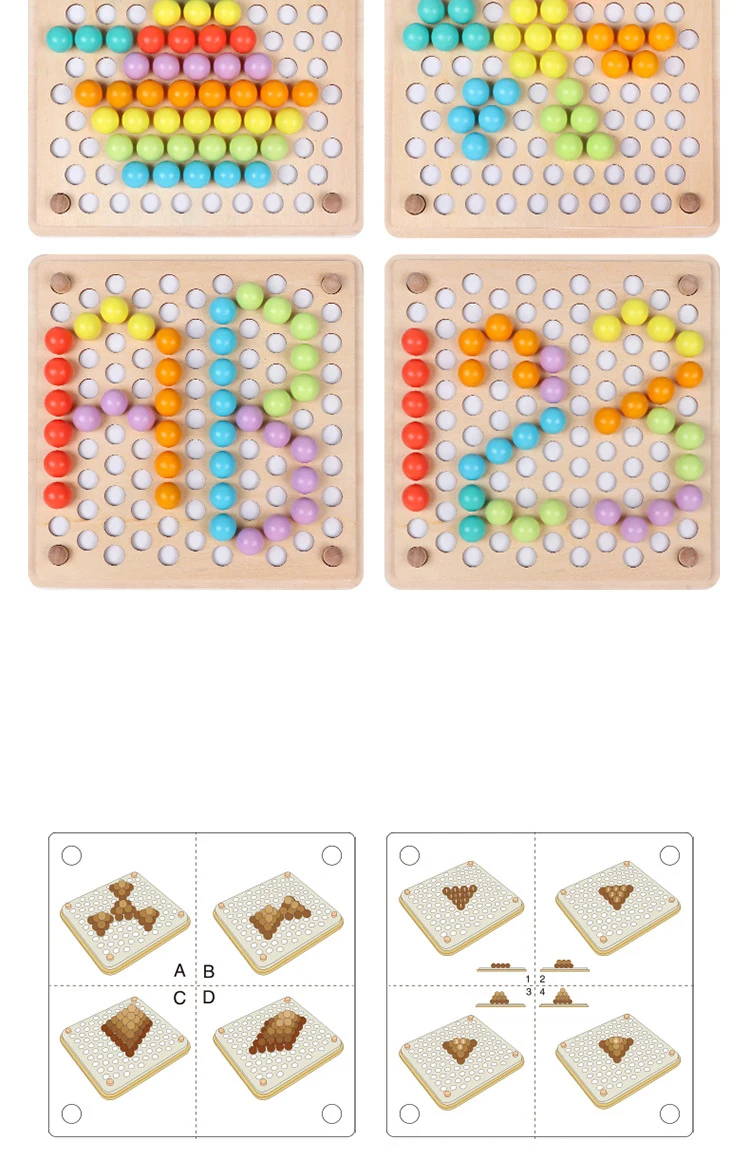Click the side-view bead icon beside number 2

pyautogui.click(x=564, y=966)
